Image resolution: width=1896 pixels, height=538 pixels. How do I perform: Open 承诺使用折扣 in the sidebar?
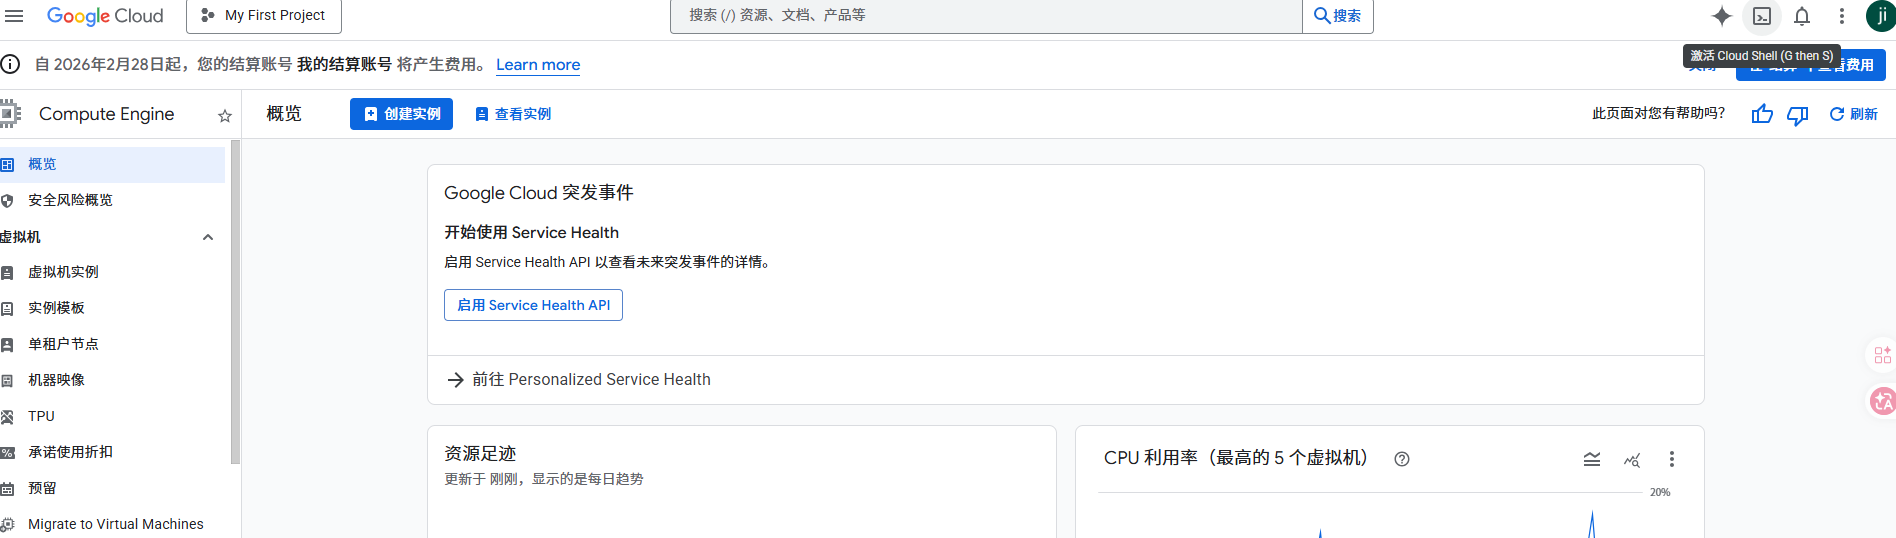112,453
